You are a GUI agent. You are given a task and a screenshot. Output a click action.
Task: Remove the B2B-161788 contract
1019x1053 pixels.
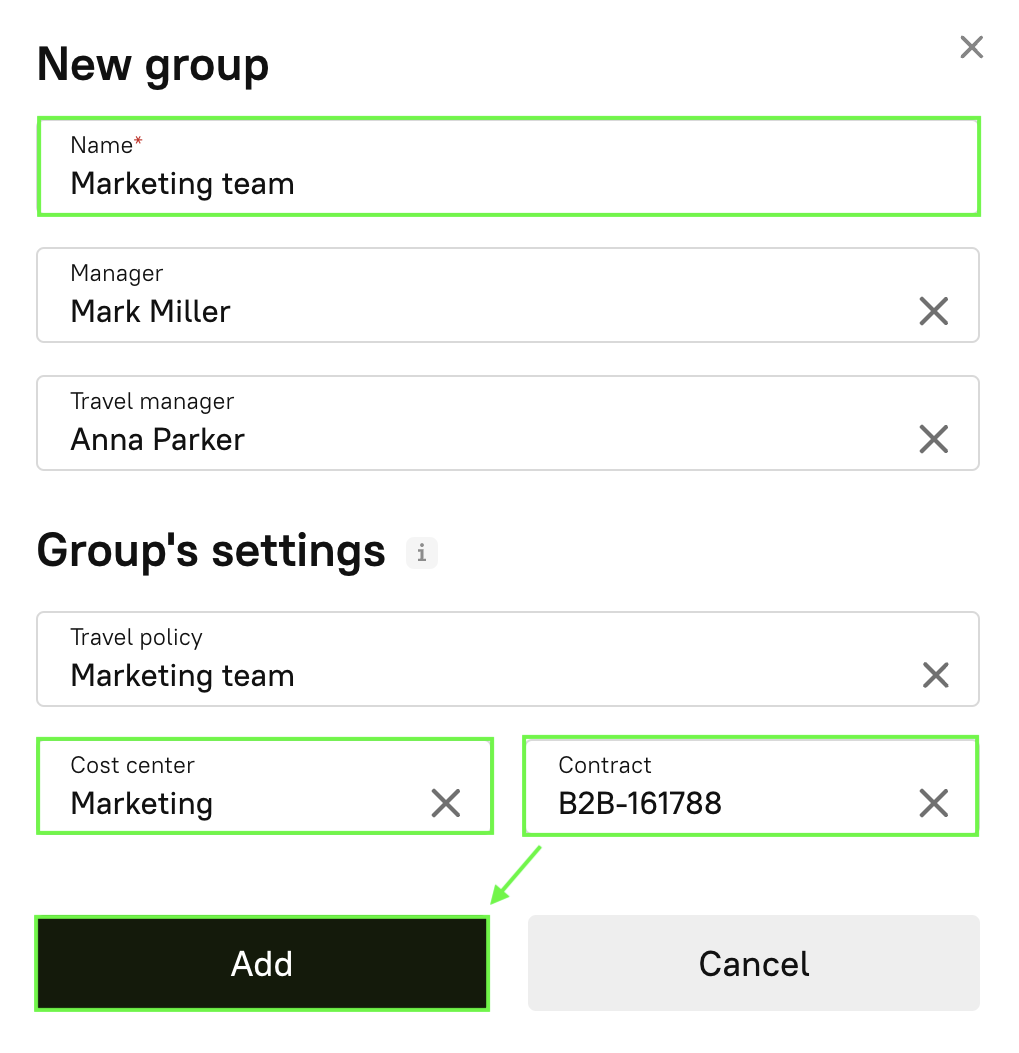tap(933, 802)
